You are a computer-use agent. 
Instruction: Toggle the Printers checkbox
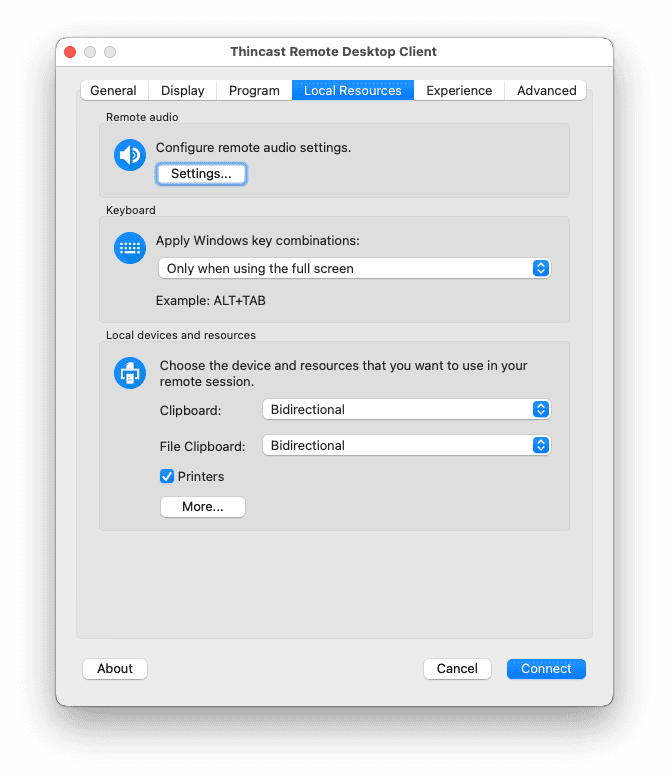[167, 476]
